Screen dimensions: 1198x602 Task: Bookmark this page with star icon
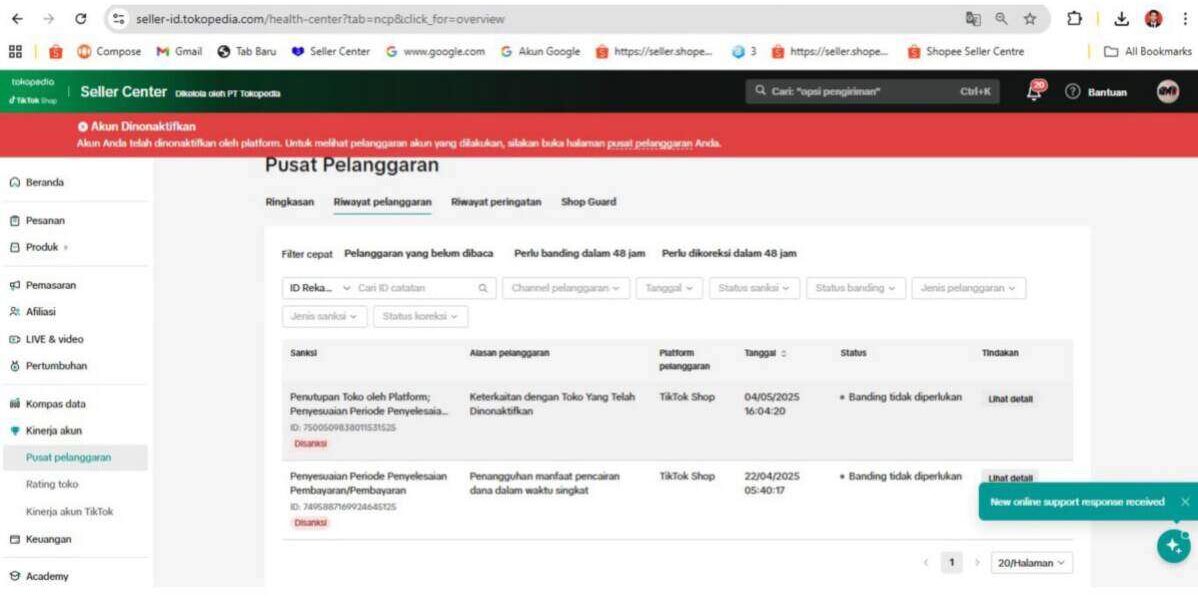1029,19
